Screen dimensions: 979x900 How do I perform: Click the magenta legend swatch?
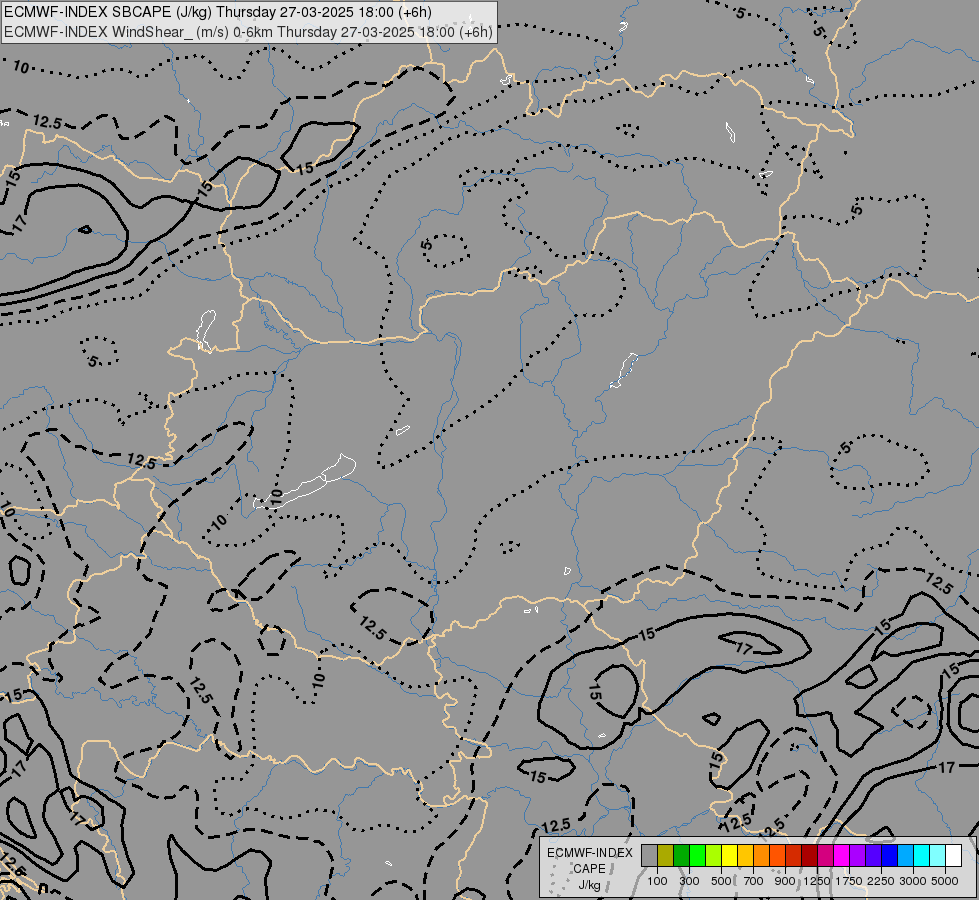tap(842, 856)
